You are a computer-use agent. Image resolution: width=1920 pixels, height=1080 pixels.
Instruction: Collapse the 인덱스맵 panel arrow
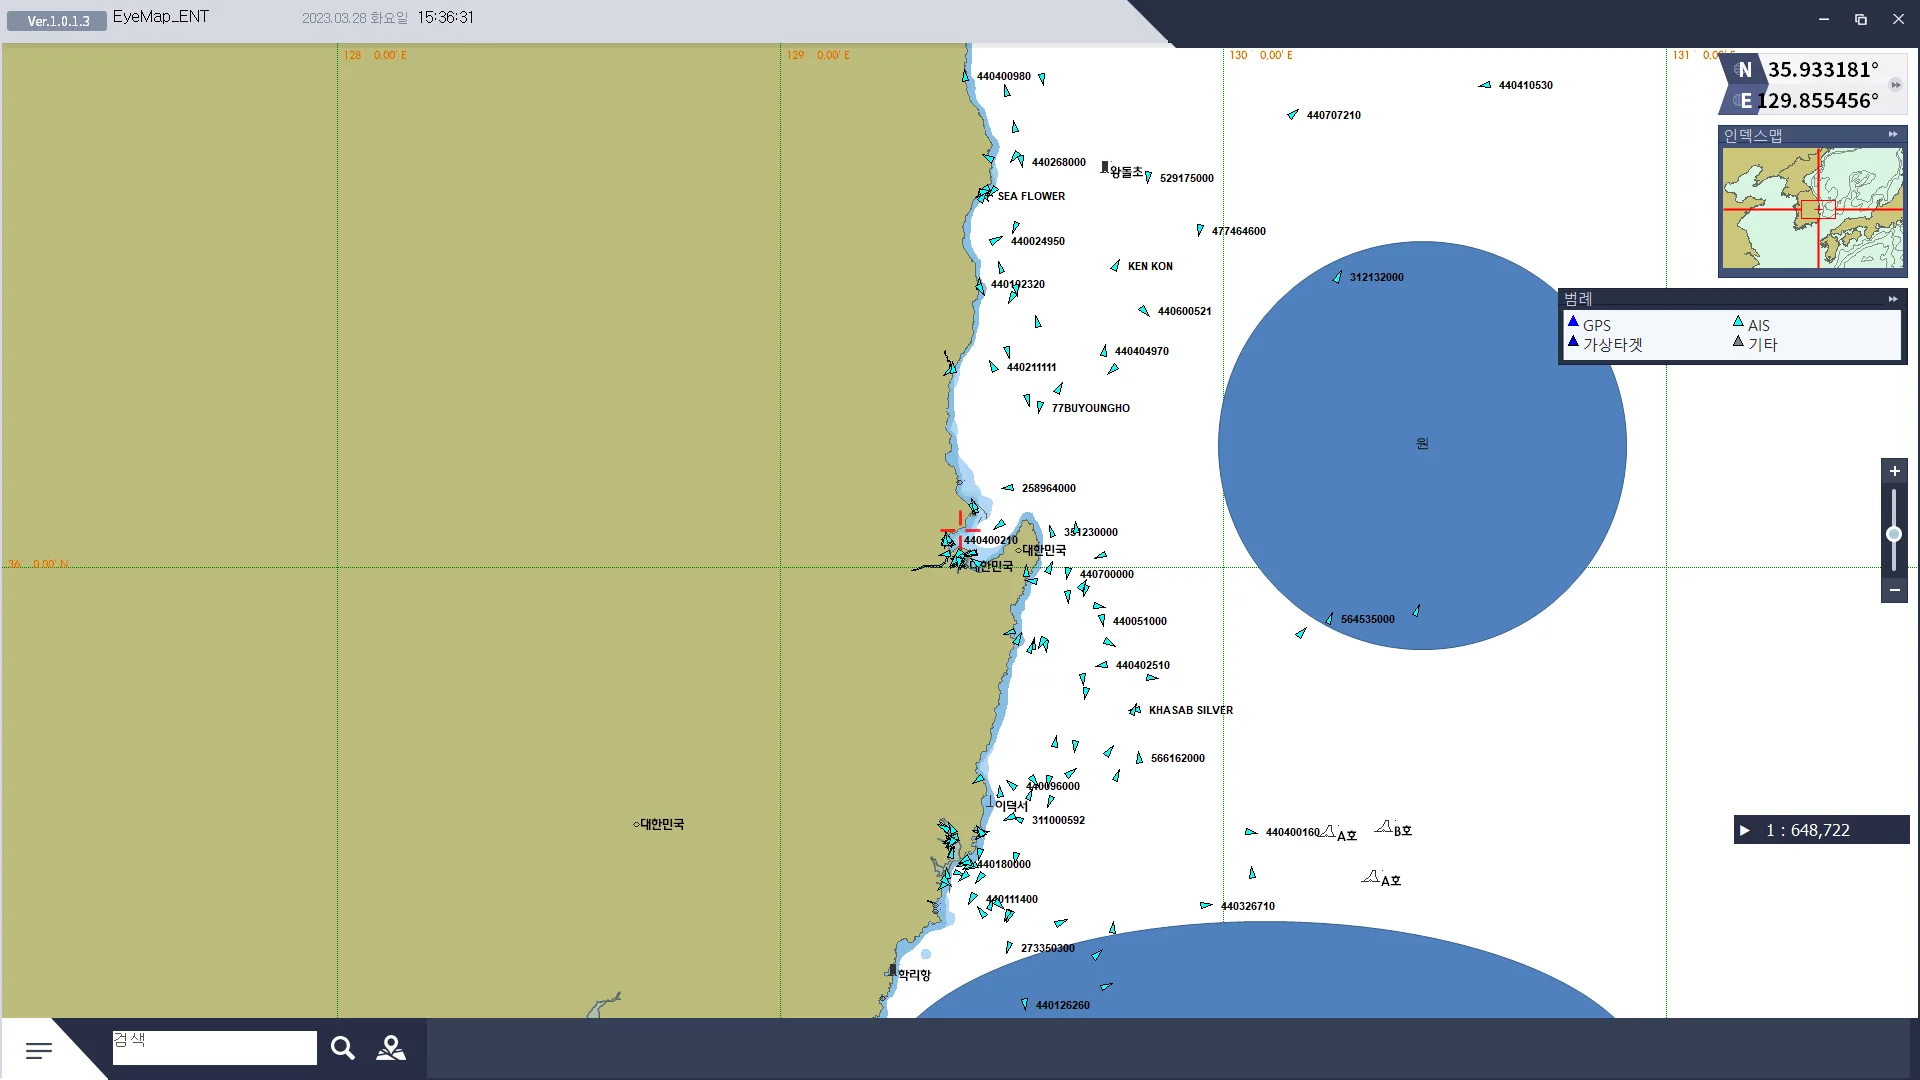point(1893,135)
